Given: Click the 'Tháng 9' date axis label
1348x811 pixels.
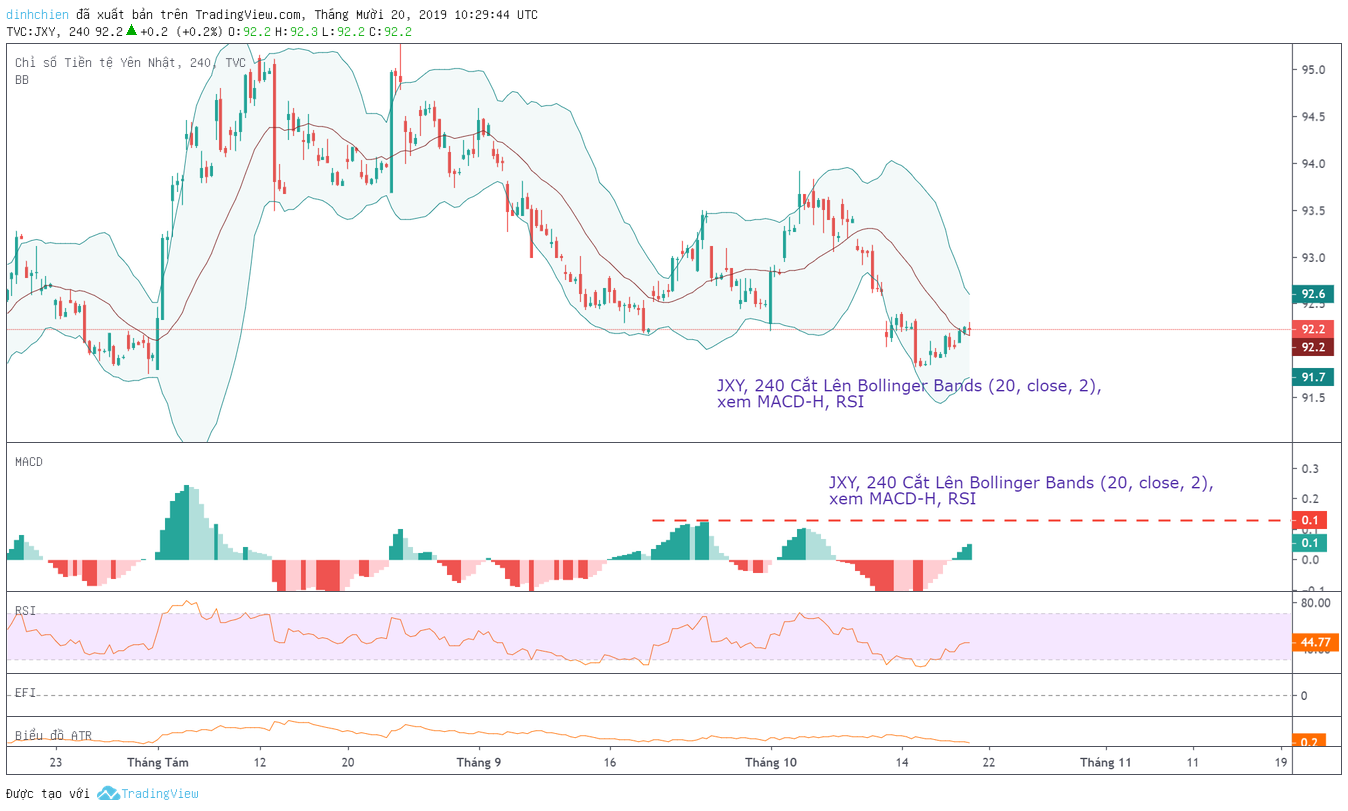Looking at the screenshot, I should [x=478, y=762].
